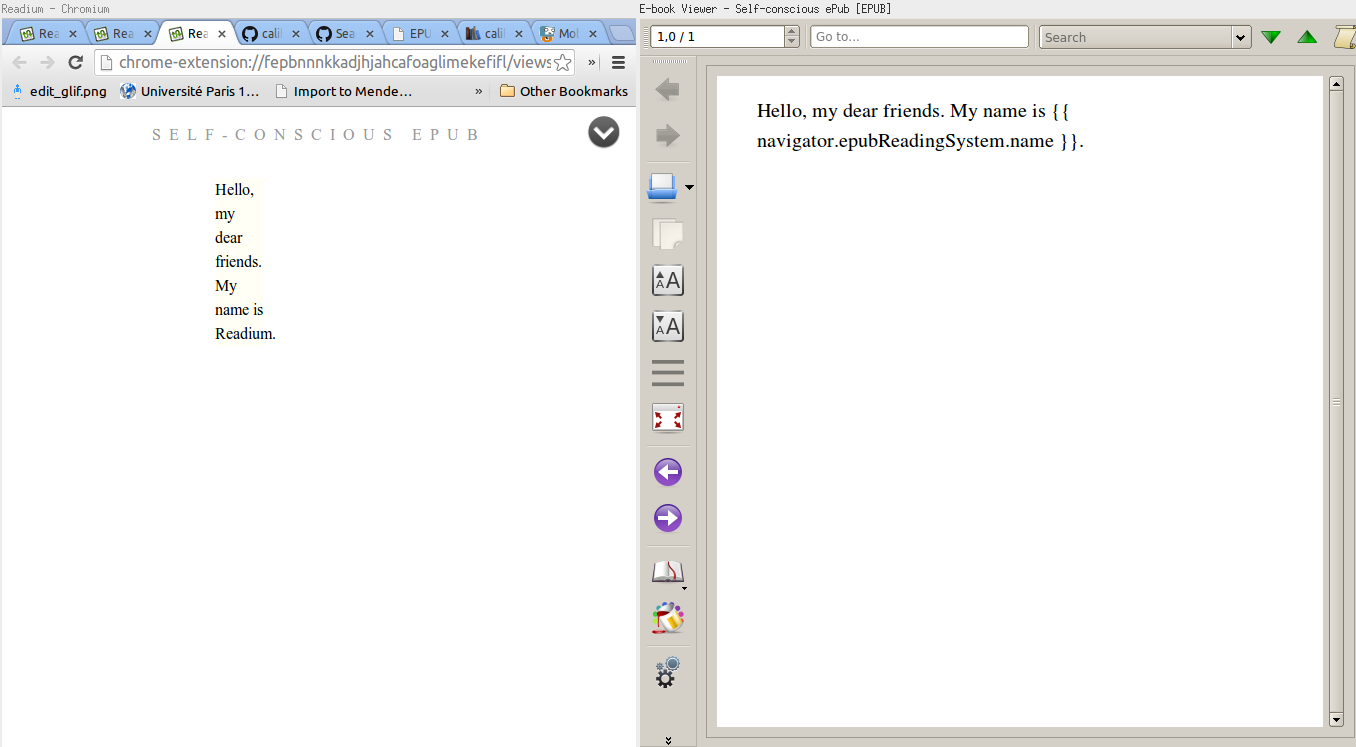Click the viewer scrollbar up arrow
Image resolution: width=1356 pixels, height=747 pixels.
coord(1336,84)
